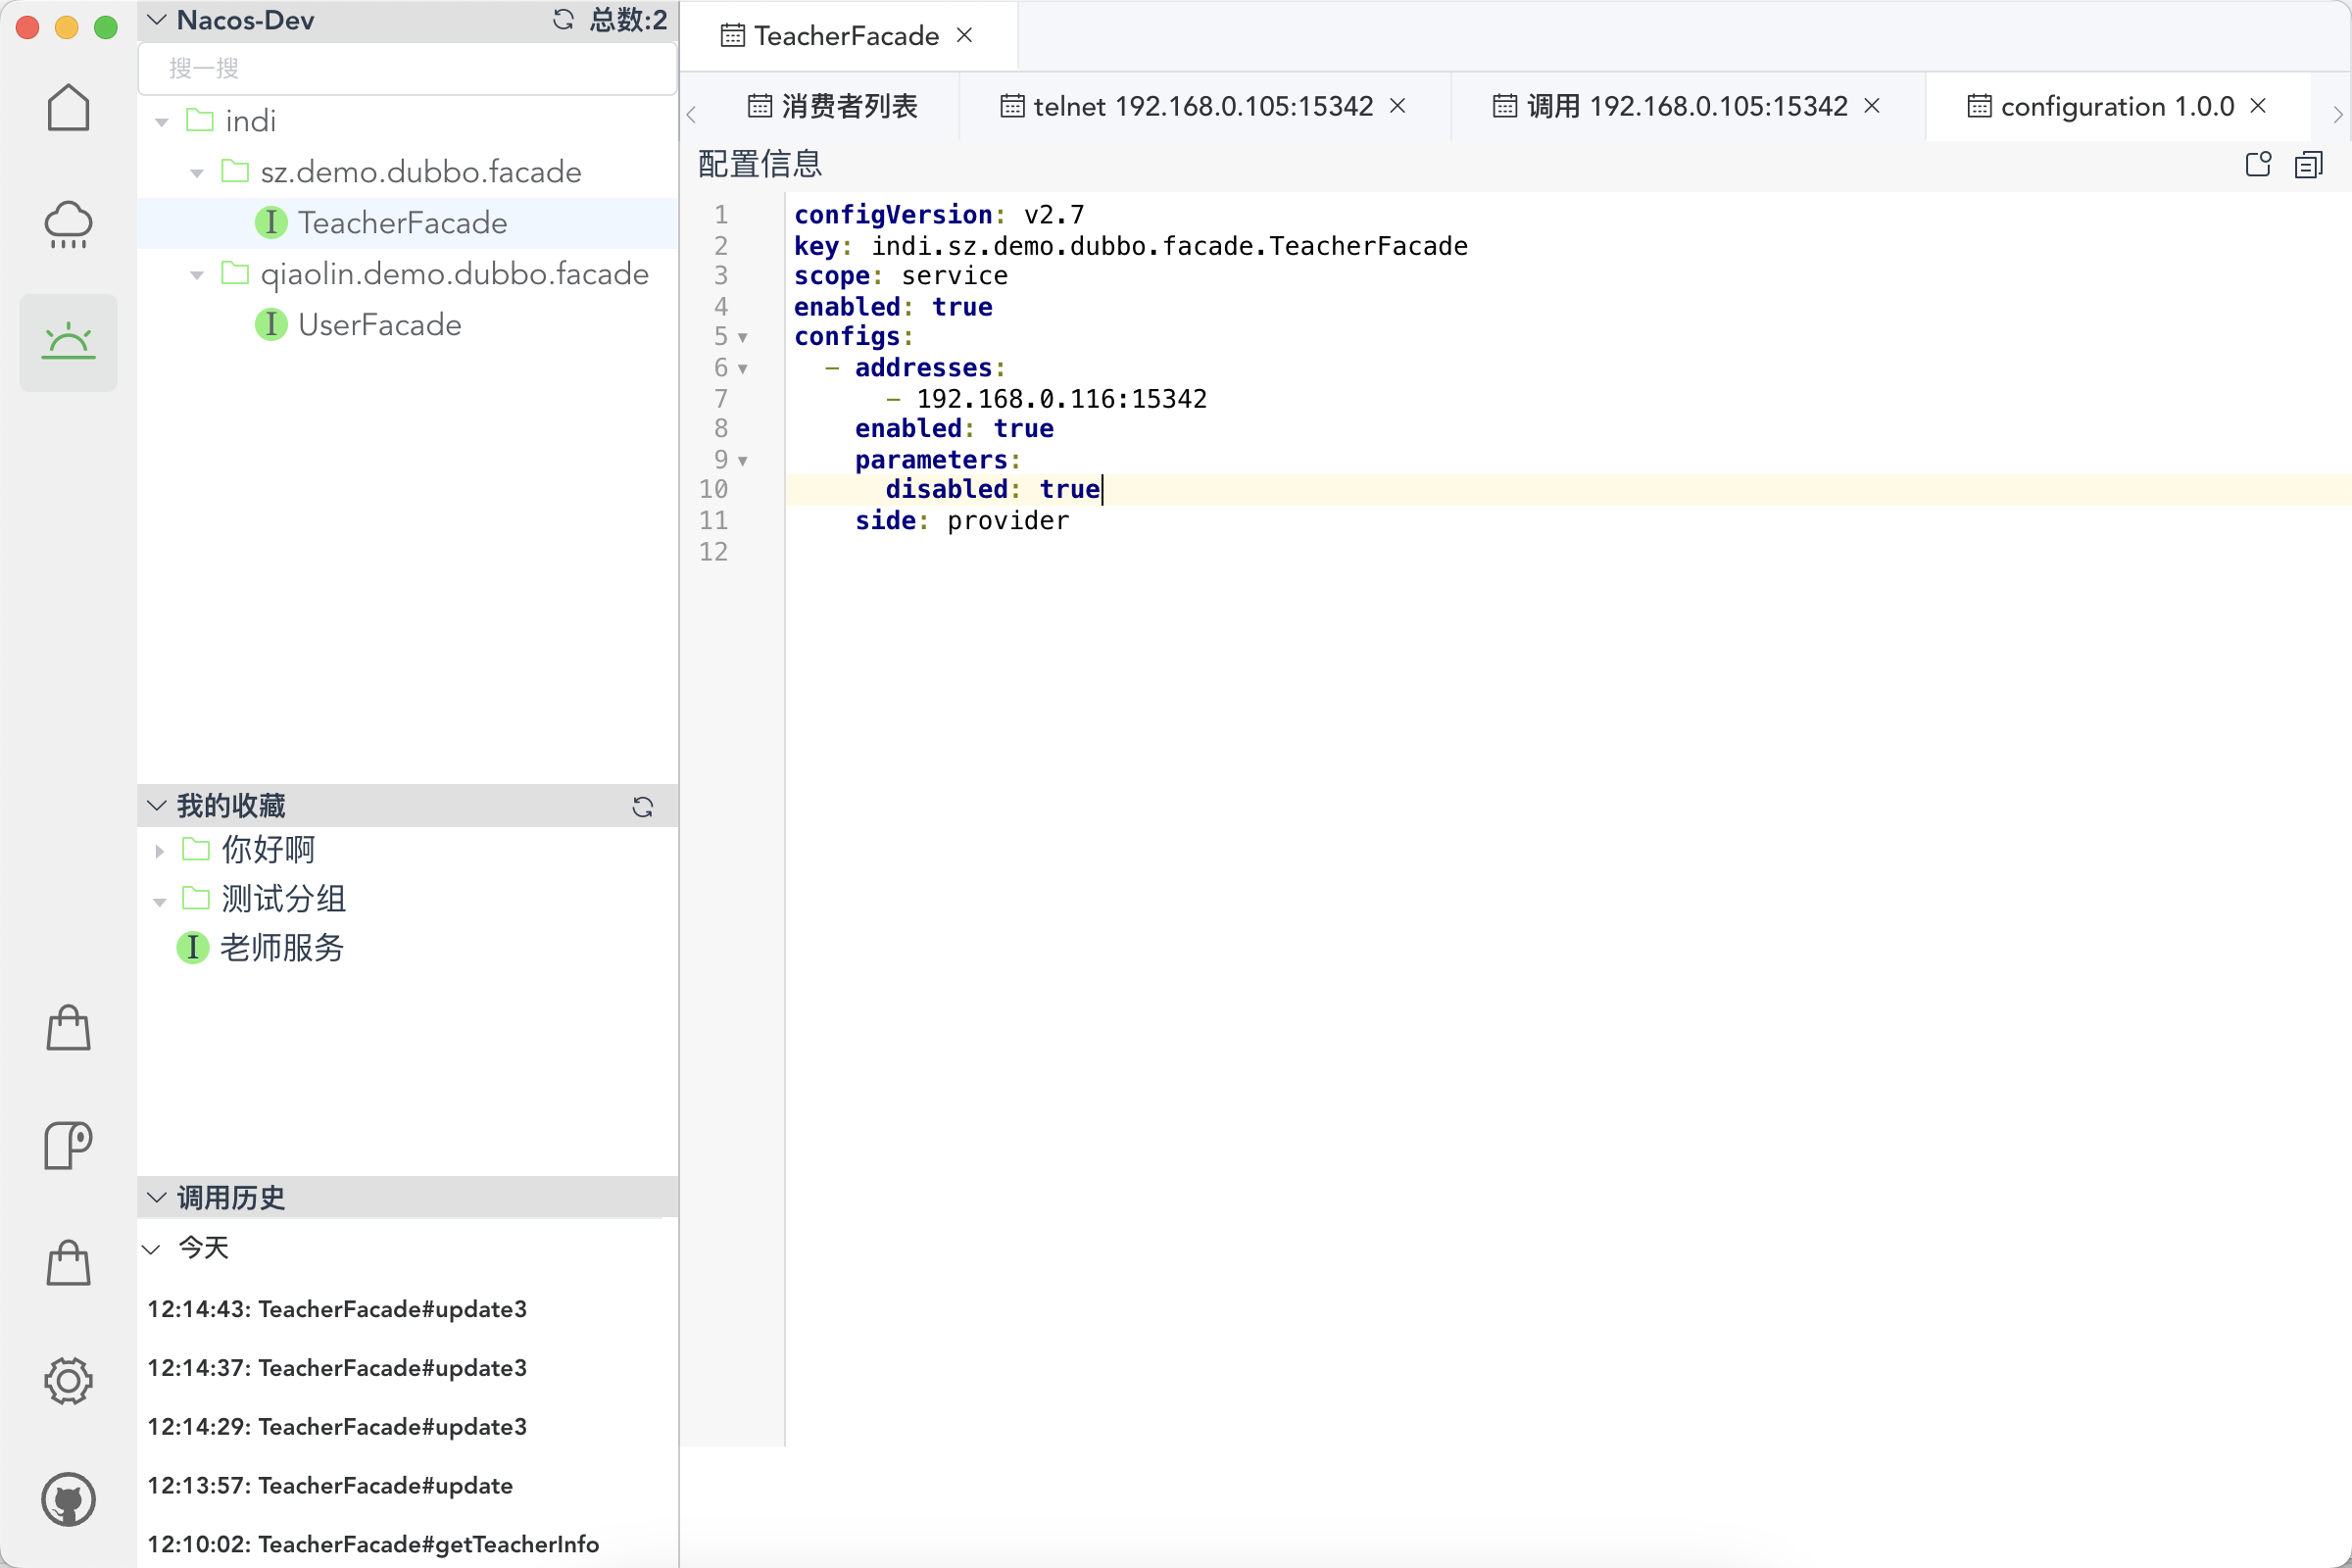Collapse the 调用历史 section header
The width and height of the screenshot is (2352, 1568).
(x=157, y=1197)
